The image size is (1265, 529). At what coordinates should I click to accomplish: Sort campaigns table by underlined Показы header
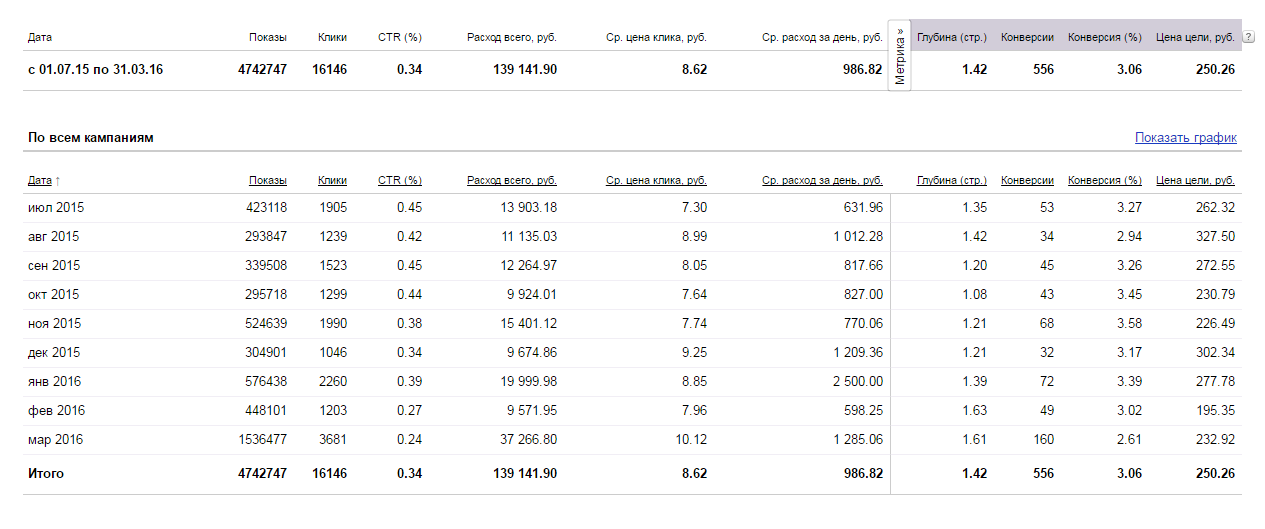268,181
